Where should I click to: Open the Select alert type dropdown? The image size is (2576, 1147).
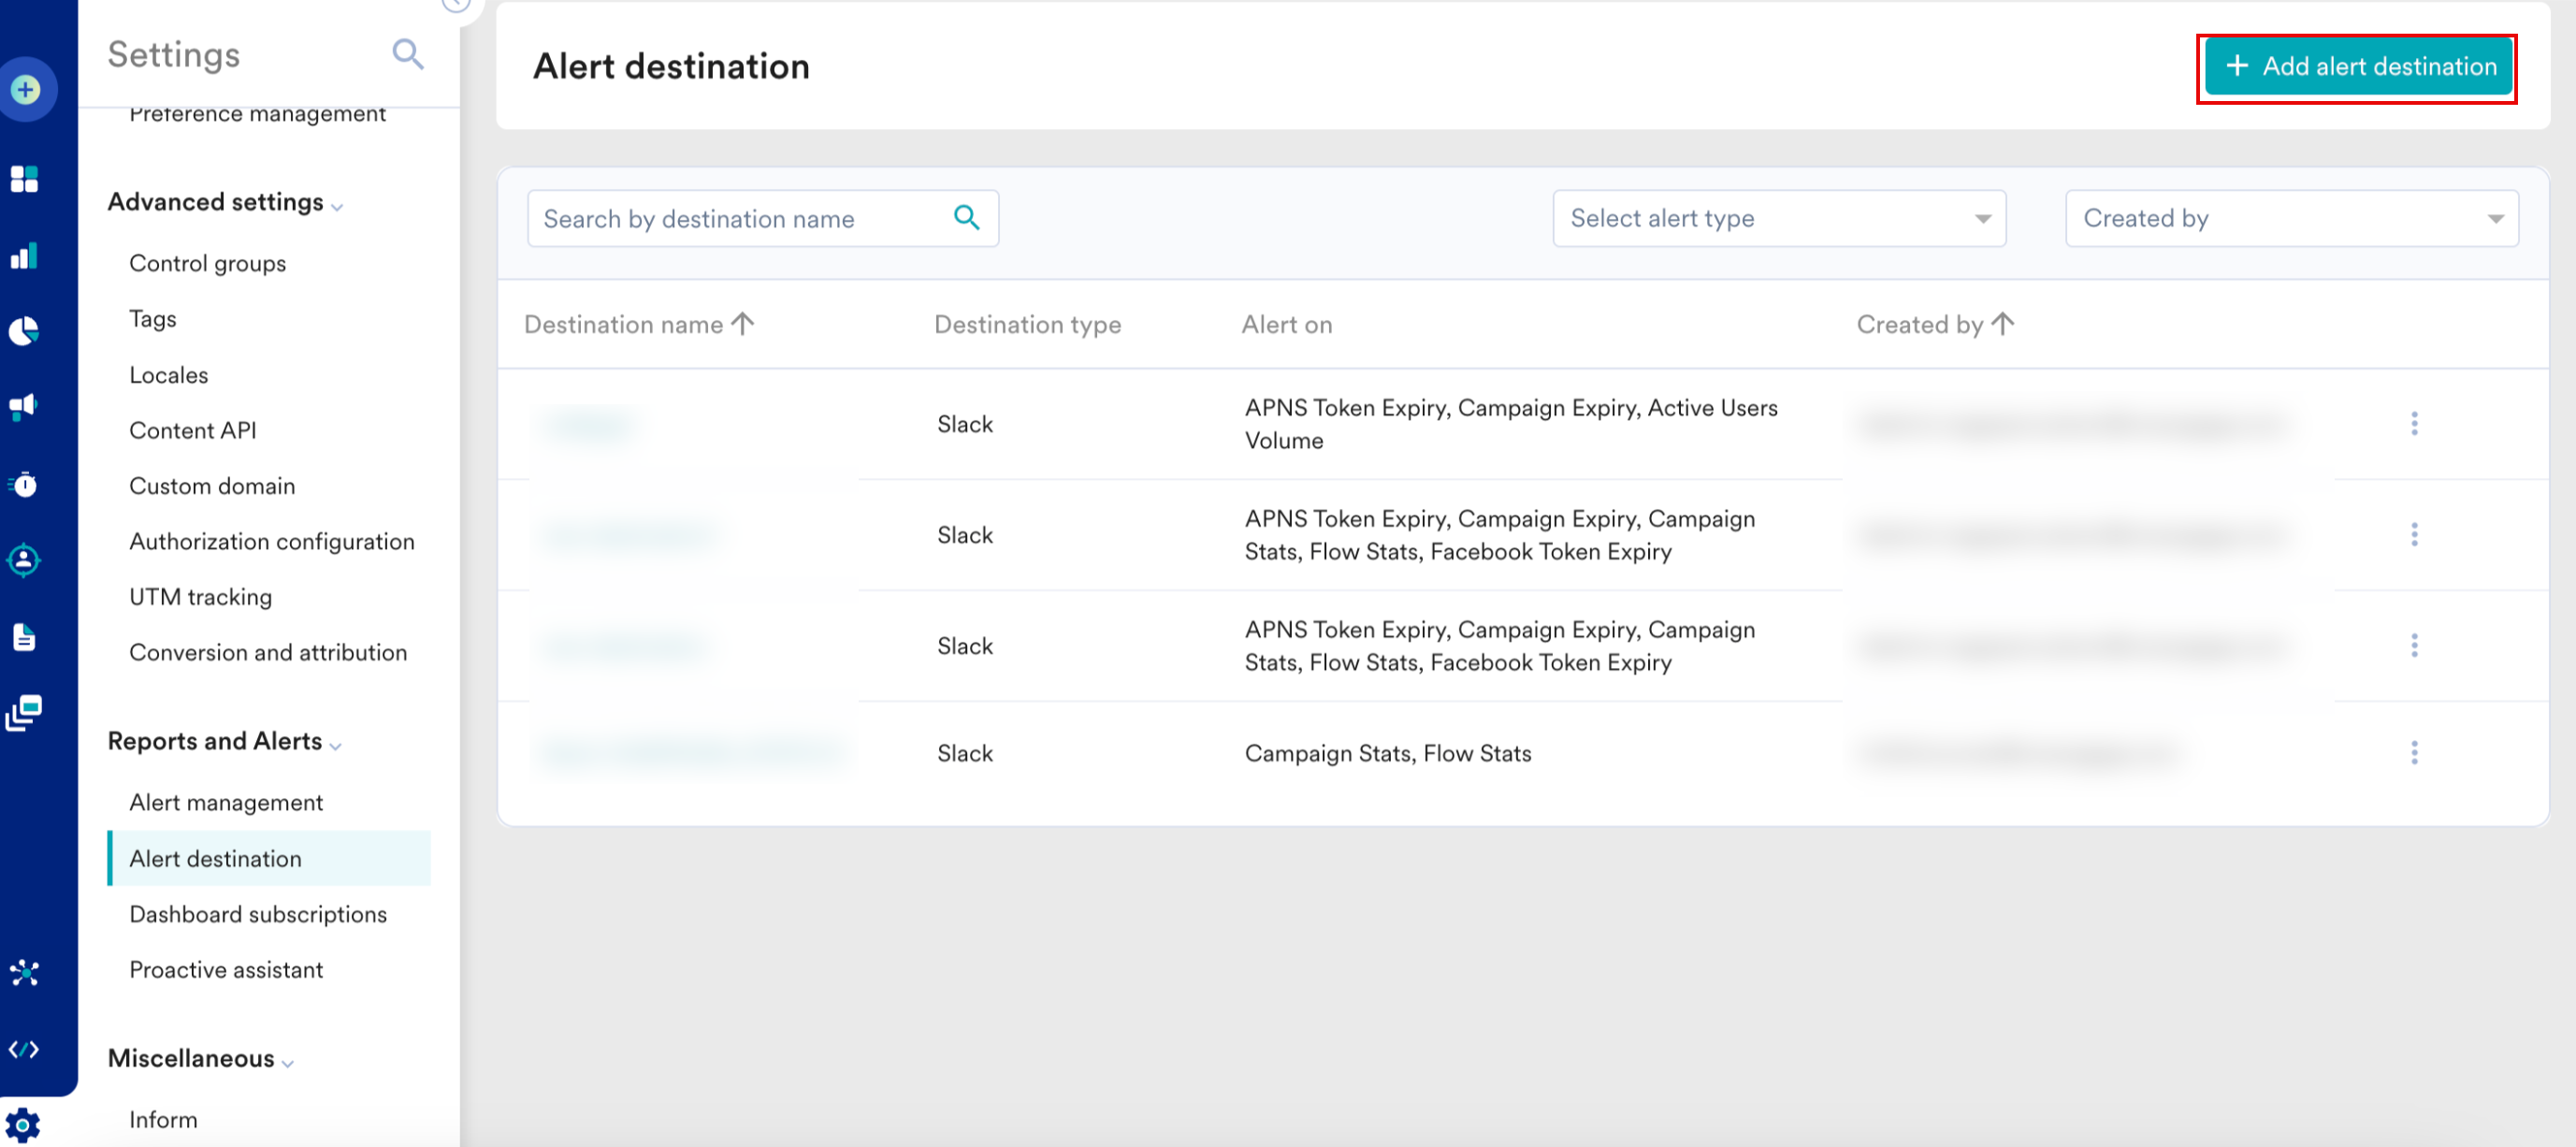[x=1778, y=218]
